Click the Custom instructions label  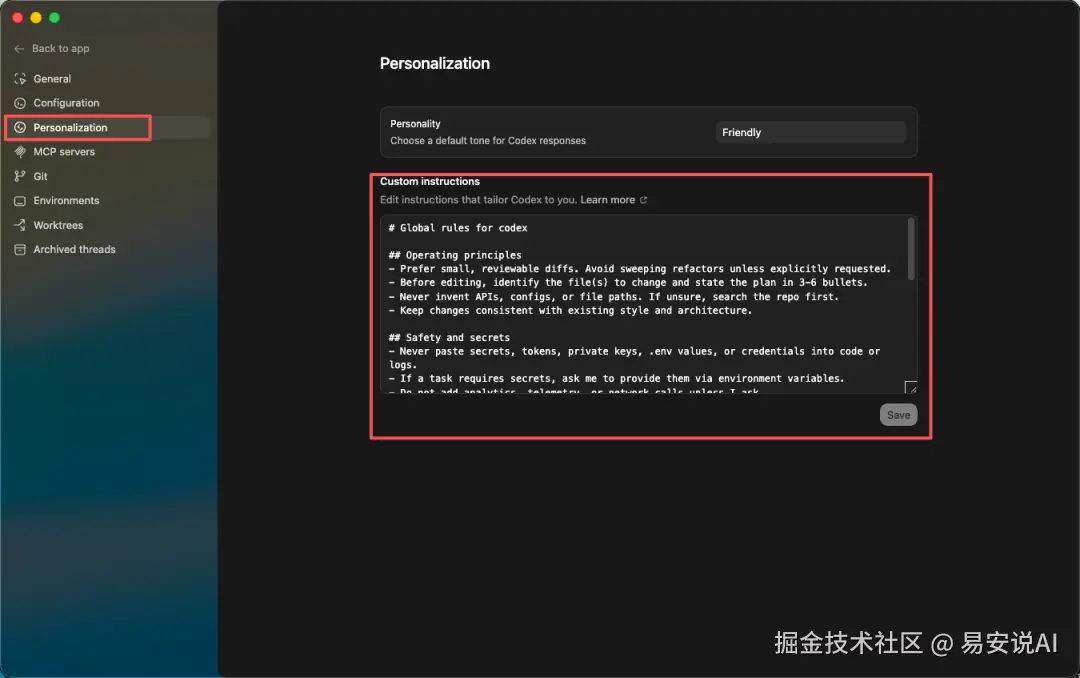[430, 181]
